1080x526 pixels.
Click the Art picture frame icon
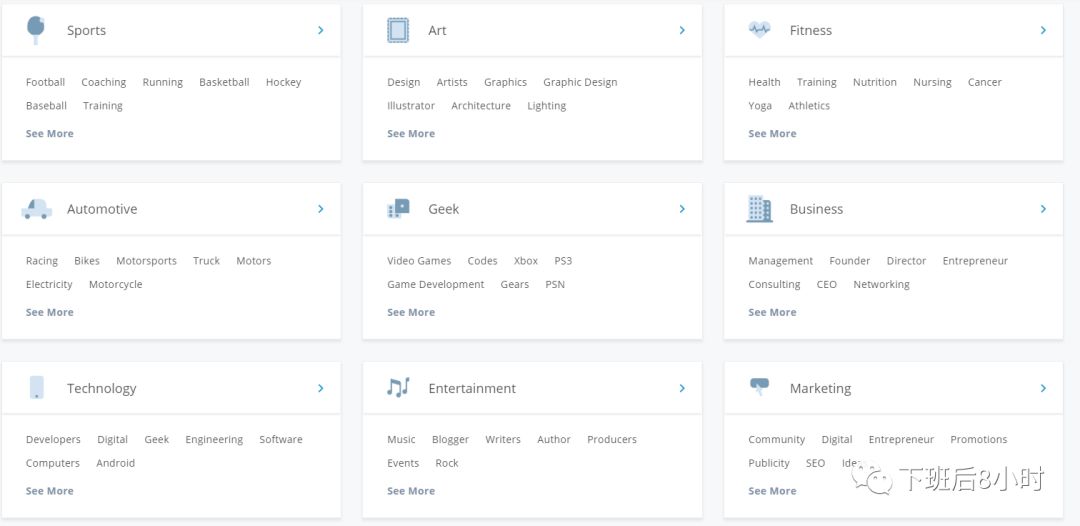pyautogui.click(x=398, y=30)
